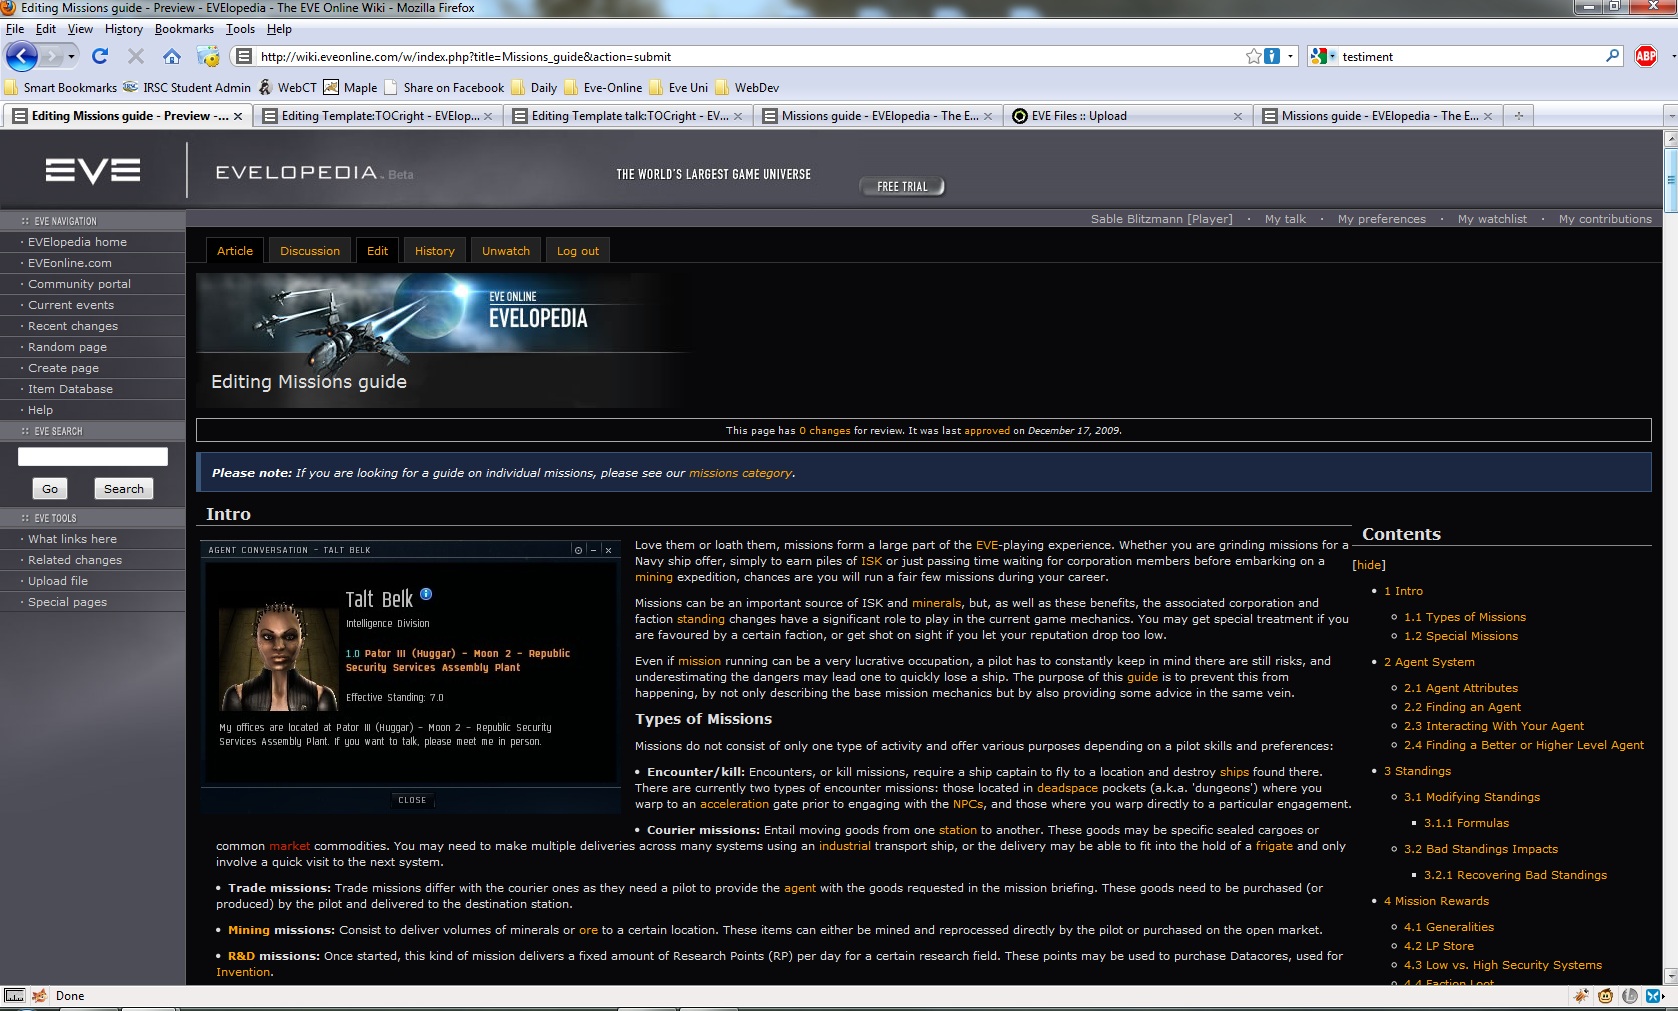The image size is (1678, 1011).
Task: Switch to Editing Template:TOCright tab
Action: click(378, 116)
